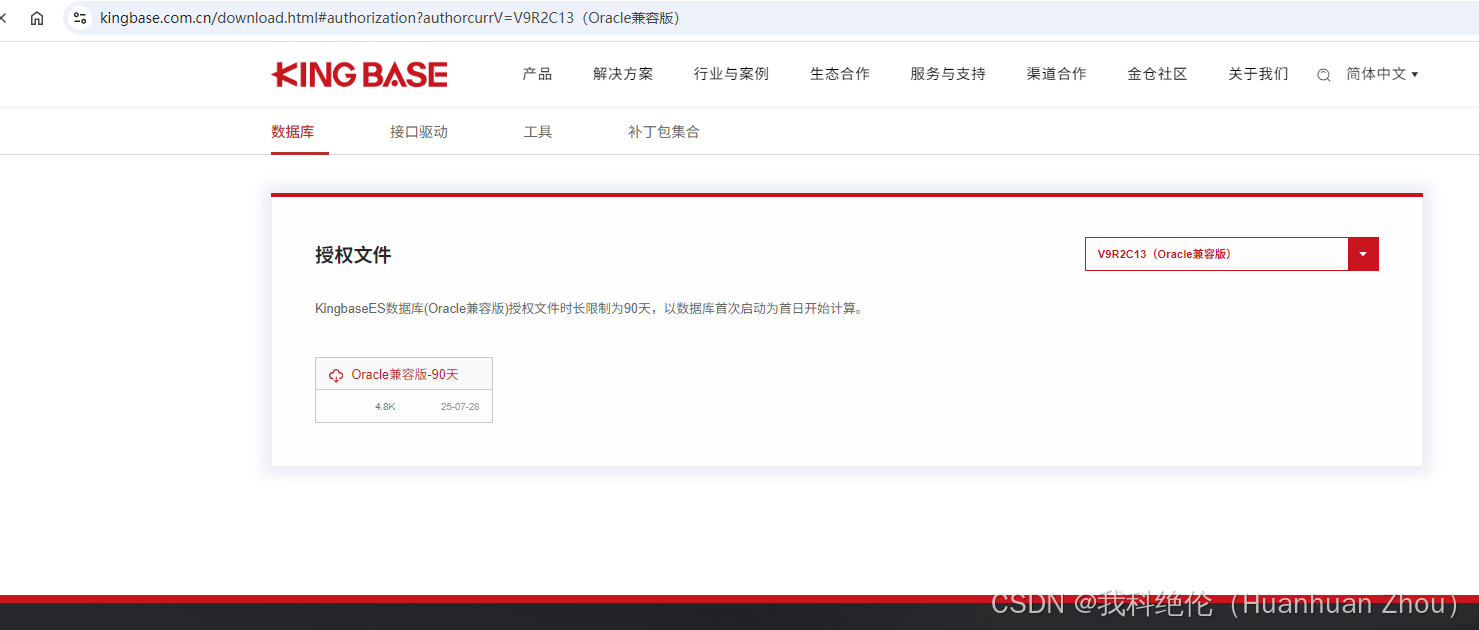Switch to the 补丁包集合 tab
The image size is (1479, 630).
pyautogui.click(x=664, y=132)
